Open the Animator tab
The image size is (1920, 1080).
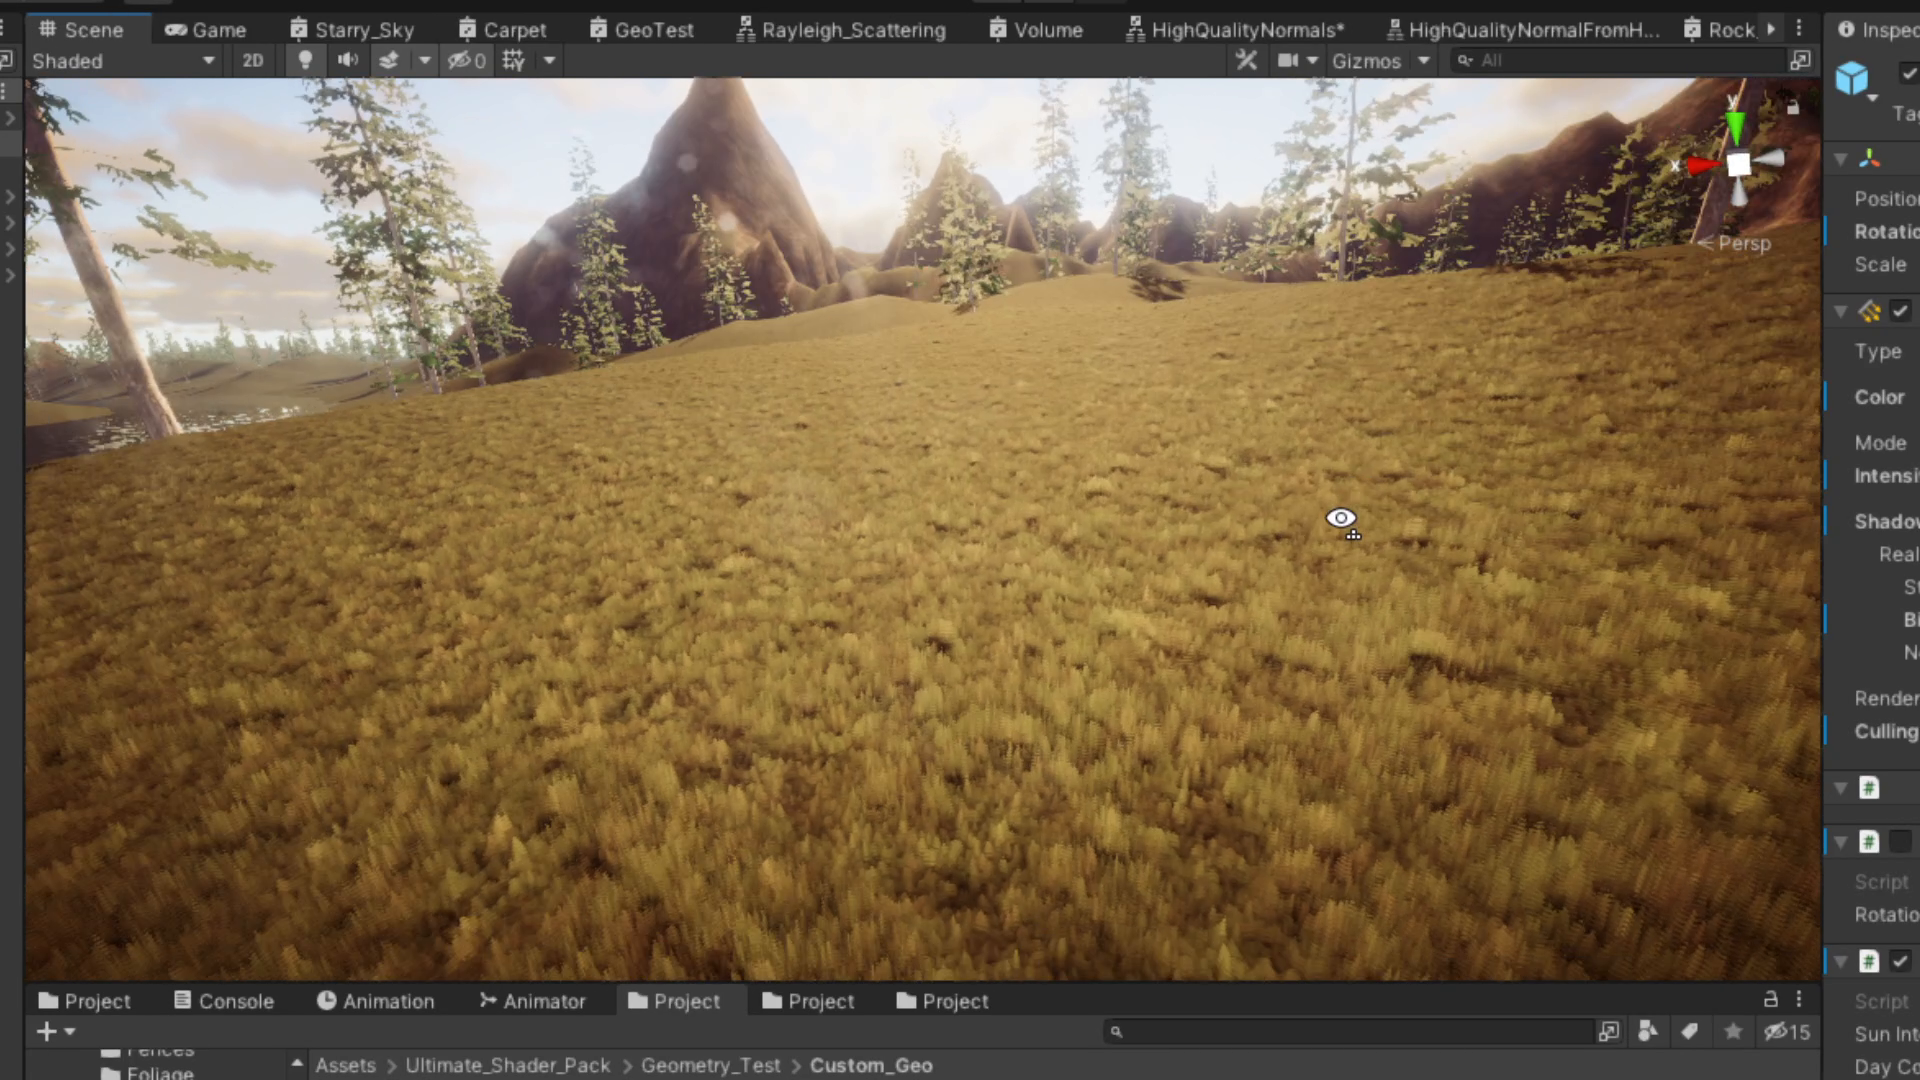[532, 1001]
